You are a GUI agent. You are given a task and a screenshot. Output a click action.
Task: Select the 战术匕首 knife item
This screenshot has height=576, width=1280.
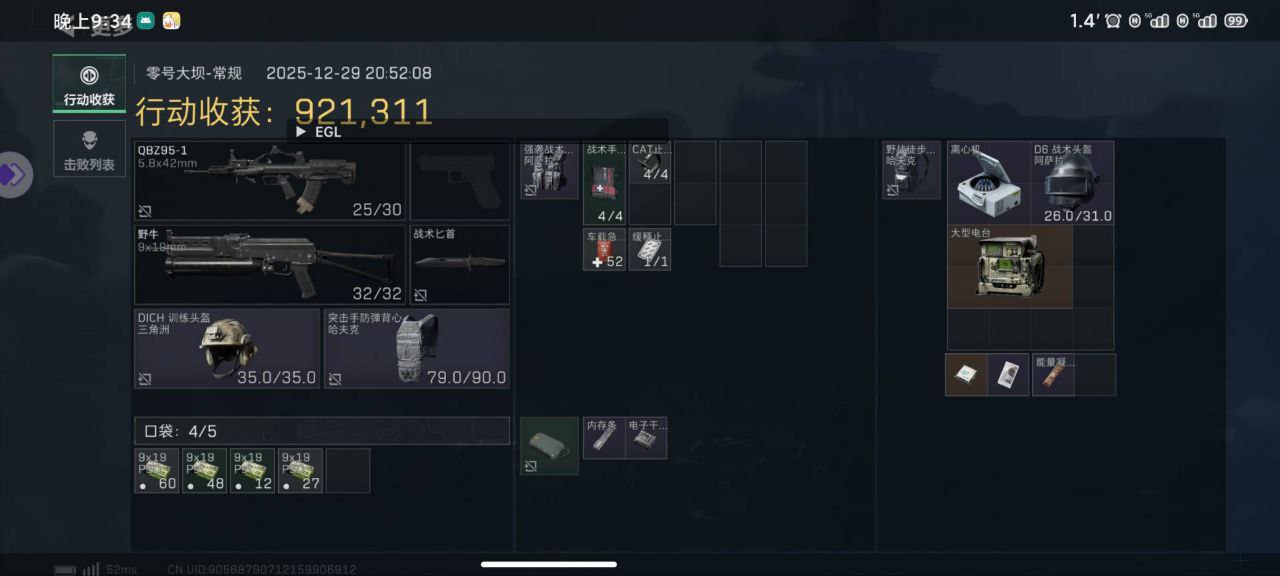(460, 264)
